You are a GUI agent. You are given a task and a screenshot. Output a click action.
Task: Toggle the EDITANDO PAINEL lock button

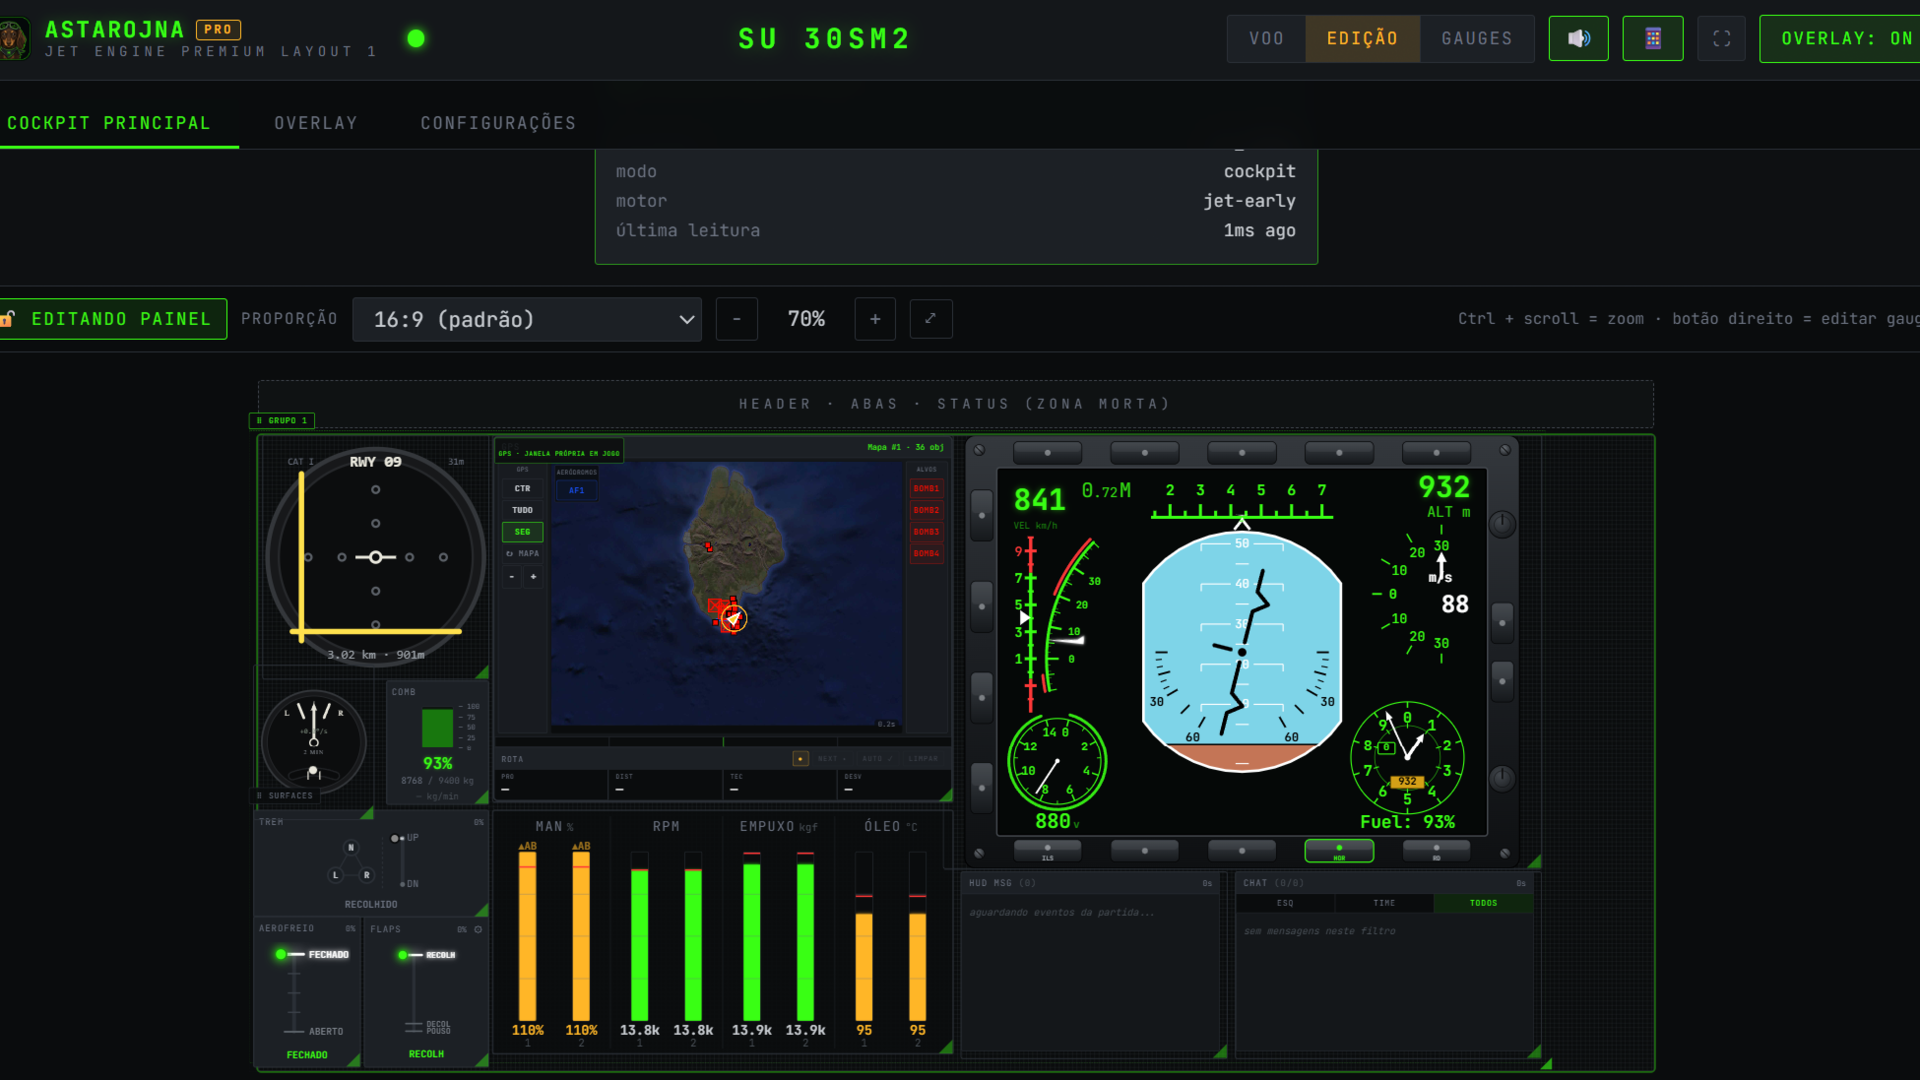[x=112, y=319]
